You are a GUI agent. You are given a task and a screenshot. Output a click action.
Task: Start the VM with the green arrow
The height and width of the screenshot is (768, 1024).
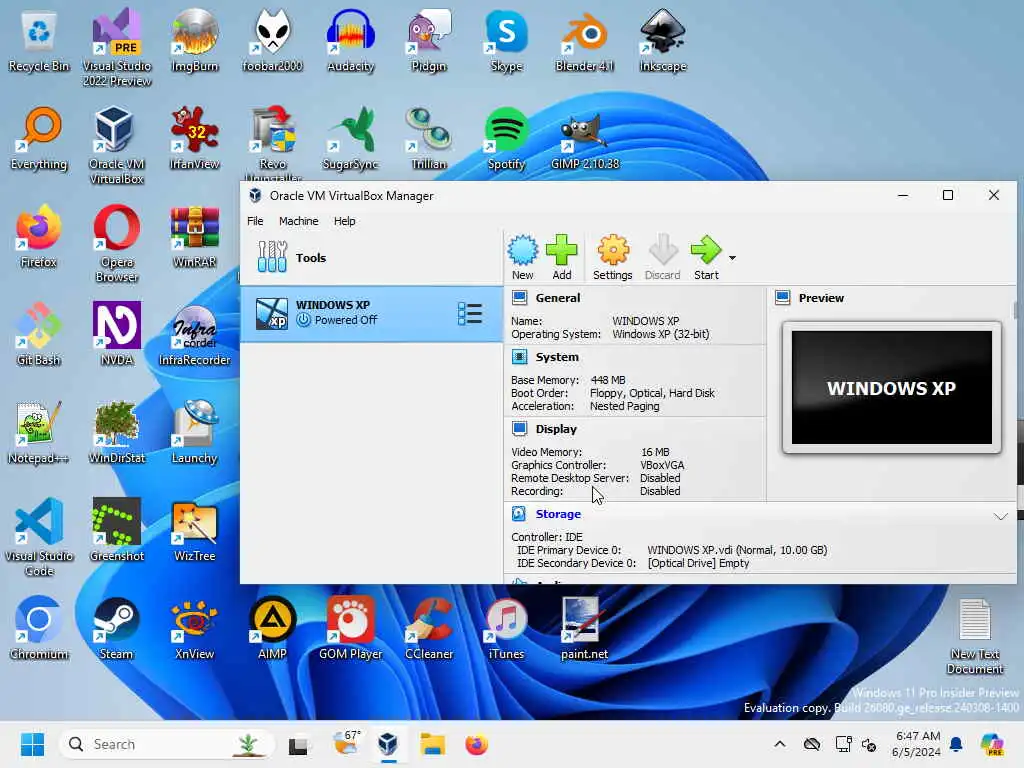pos(706,257)
